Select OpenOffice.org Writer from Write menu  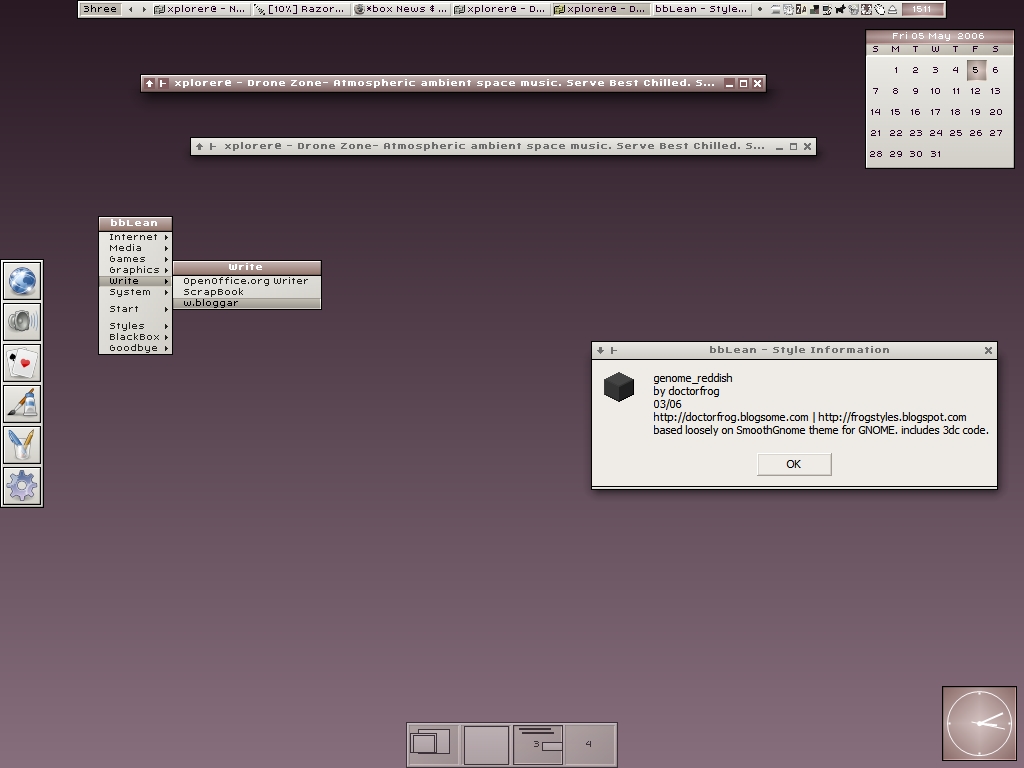click(x=245, y=281)
